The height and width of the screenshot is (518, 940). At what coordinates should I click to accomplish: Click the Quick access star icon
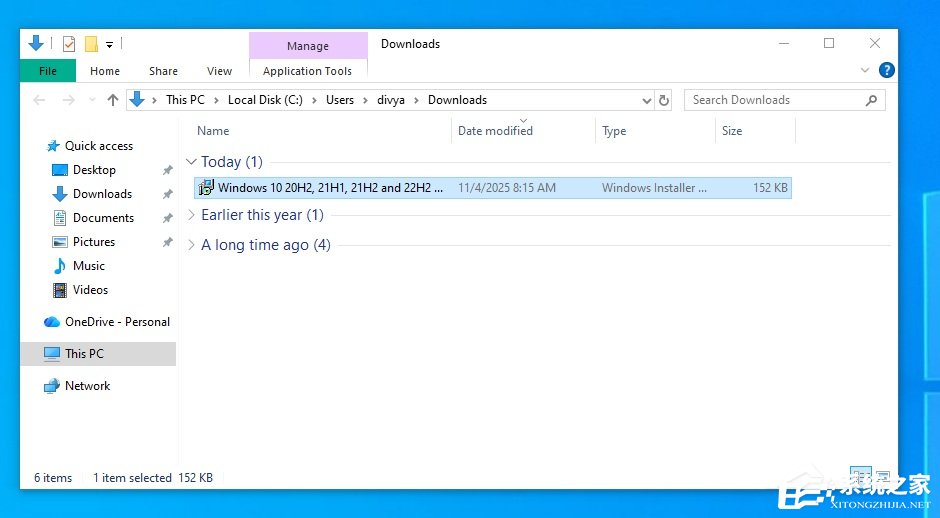53,146
